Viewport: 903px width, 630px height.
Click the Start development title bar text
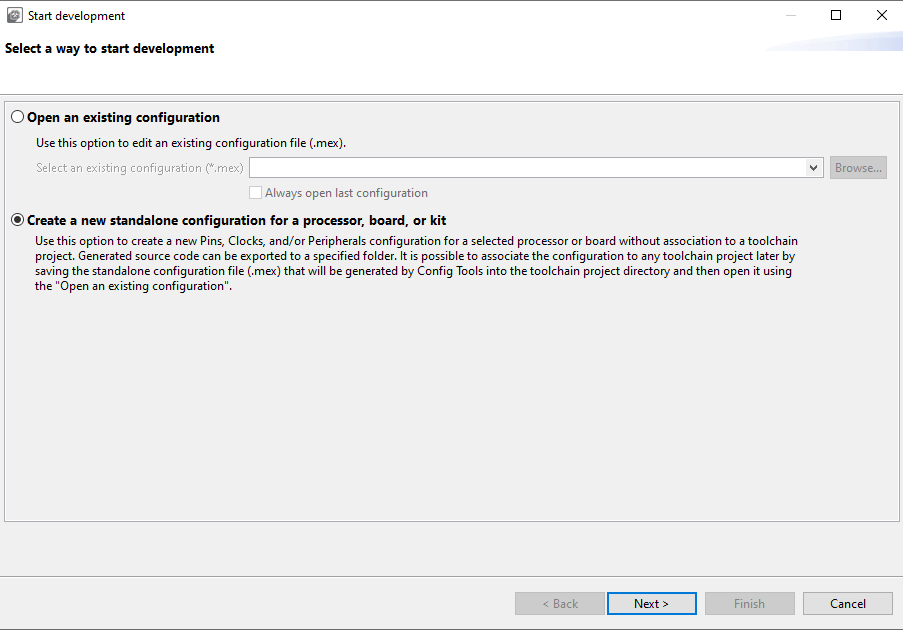[x=77, y=16]
